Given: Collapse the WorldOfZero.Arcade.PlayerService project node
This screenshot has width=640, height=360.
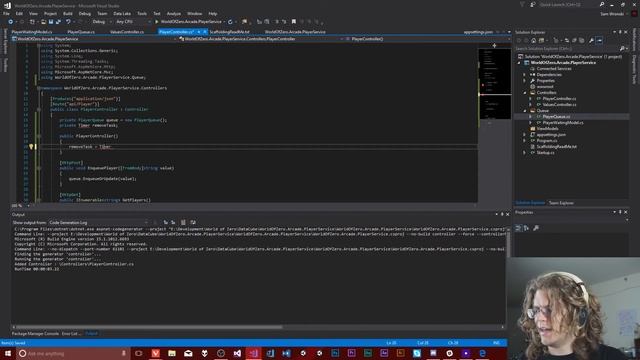Looking at the screenshot, I should point(519,63).
